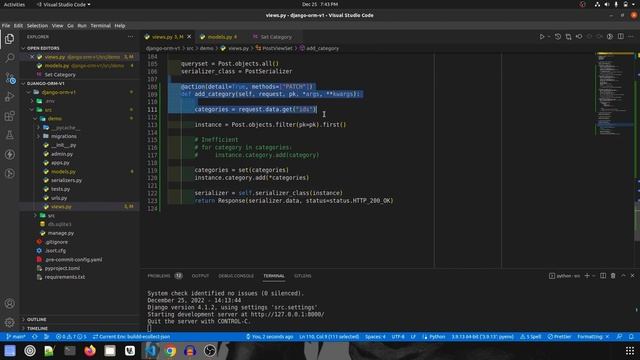Open the Search view in activity bar

click(9, 58)
